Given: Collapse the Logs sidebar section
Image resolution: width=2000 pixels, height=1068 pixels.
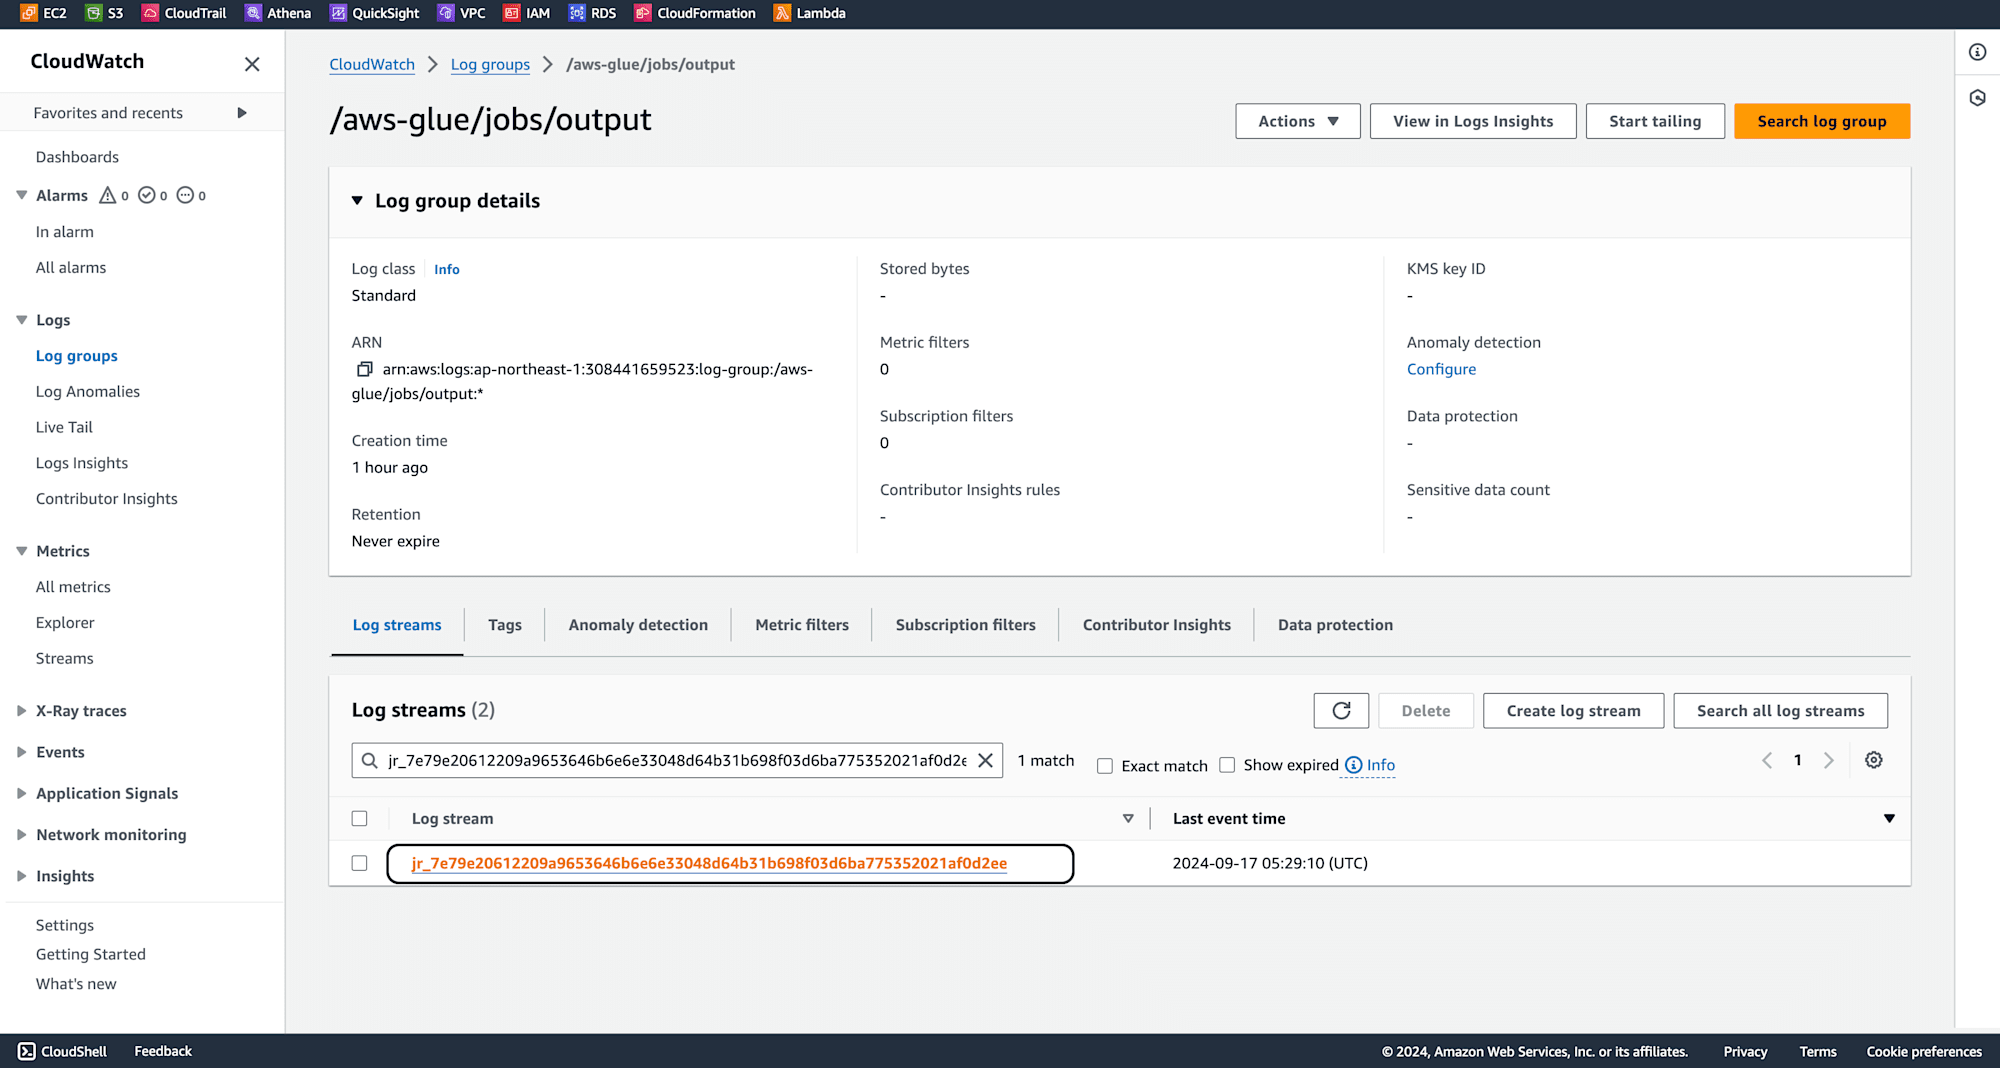Looking at the screenshot, I should point(21,320).
